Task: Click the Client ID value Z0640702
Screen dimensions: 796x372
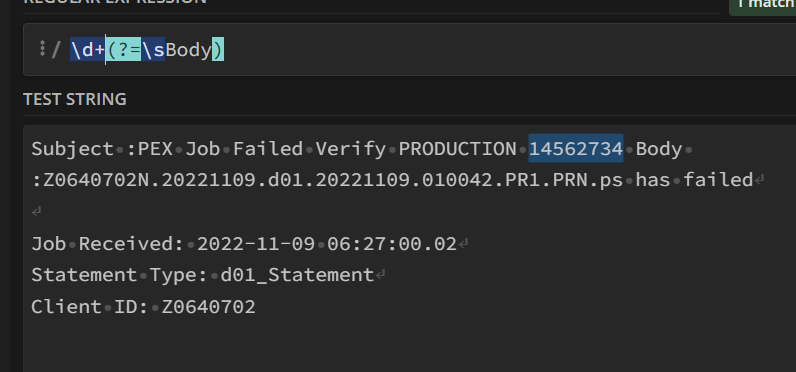Action: click(x=209, y=307)
